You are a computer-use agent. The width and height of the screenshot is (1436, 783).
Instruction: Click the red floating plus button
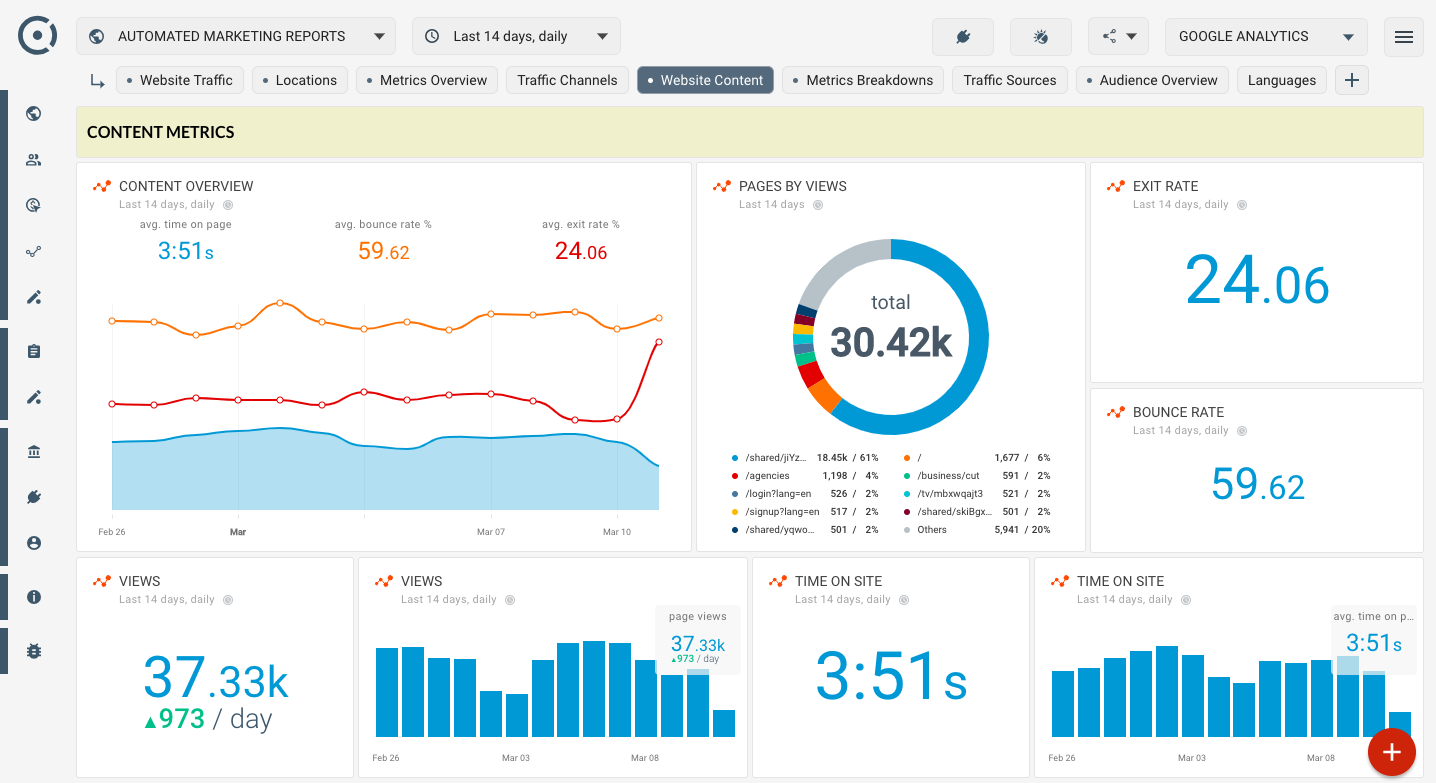pyautogui.click(x=1391, y=751)
